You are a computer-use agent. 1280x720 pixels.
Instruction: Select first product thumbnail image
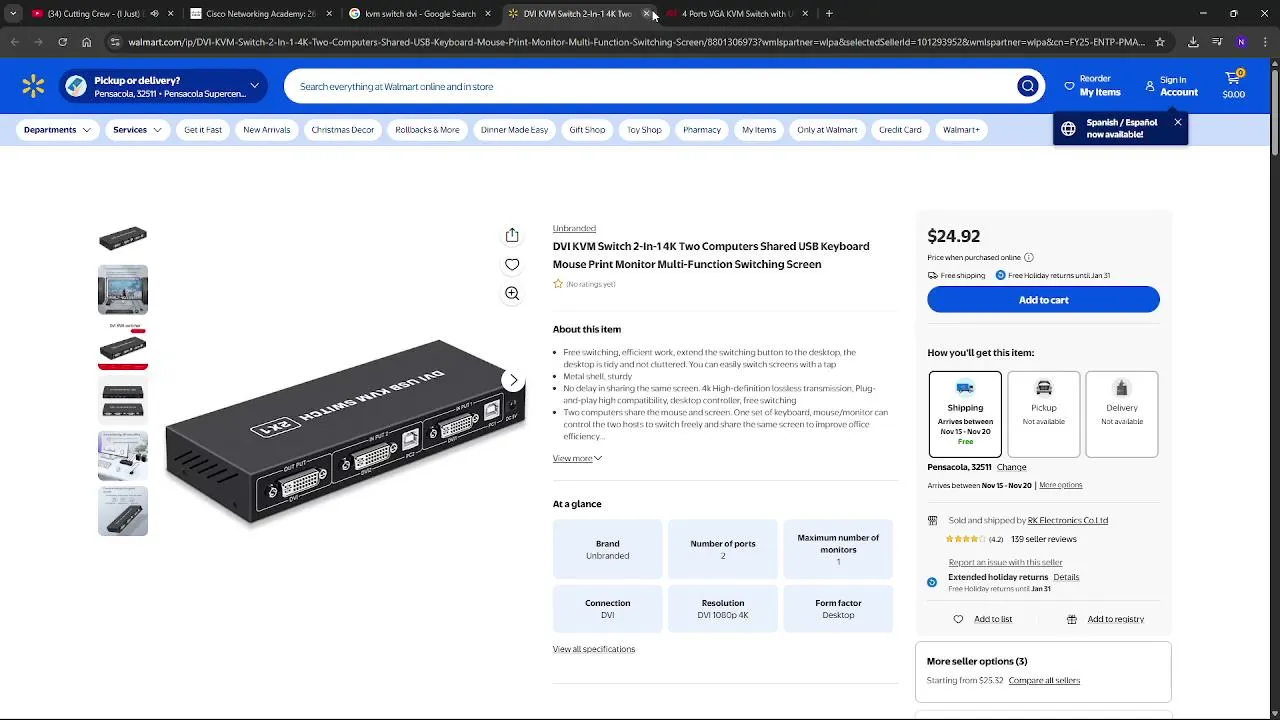[x=123, y=236]
